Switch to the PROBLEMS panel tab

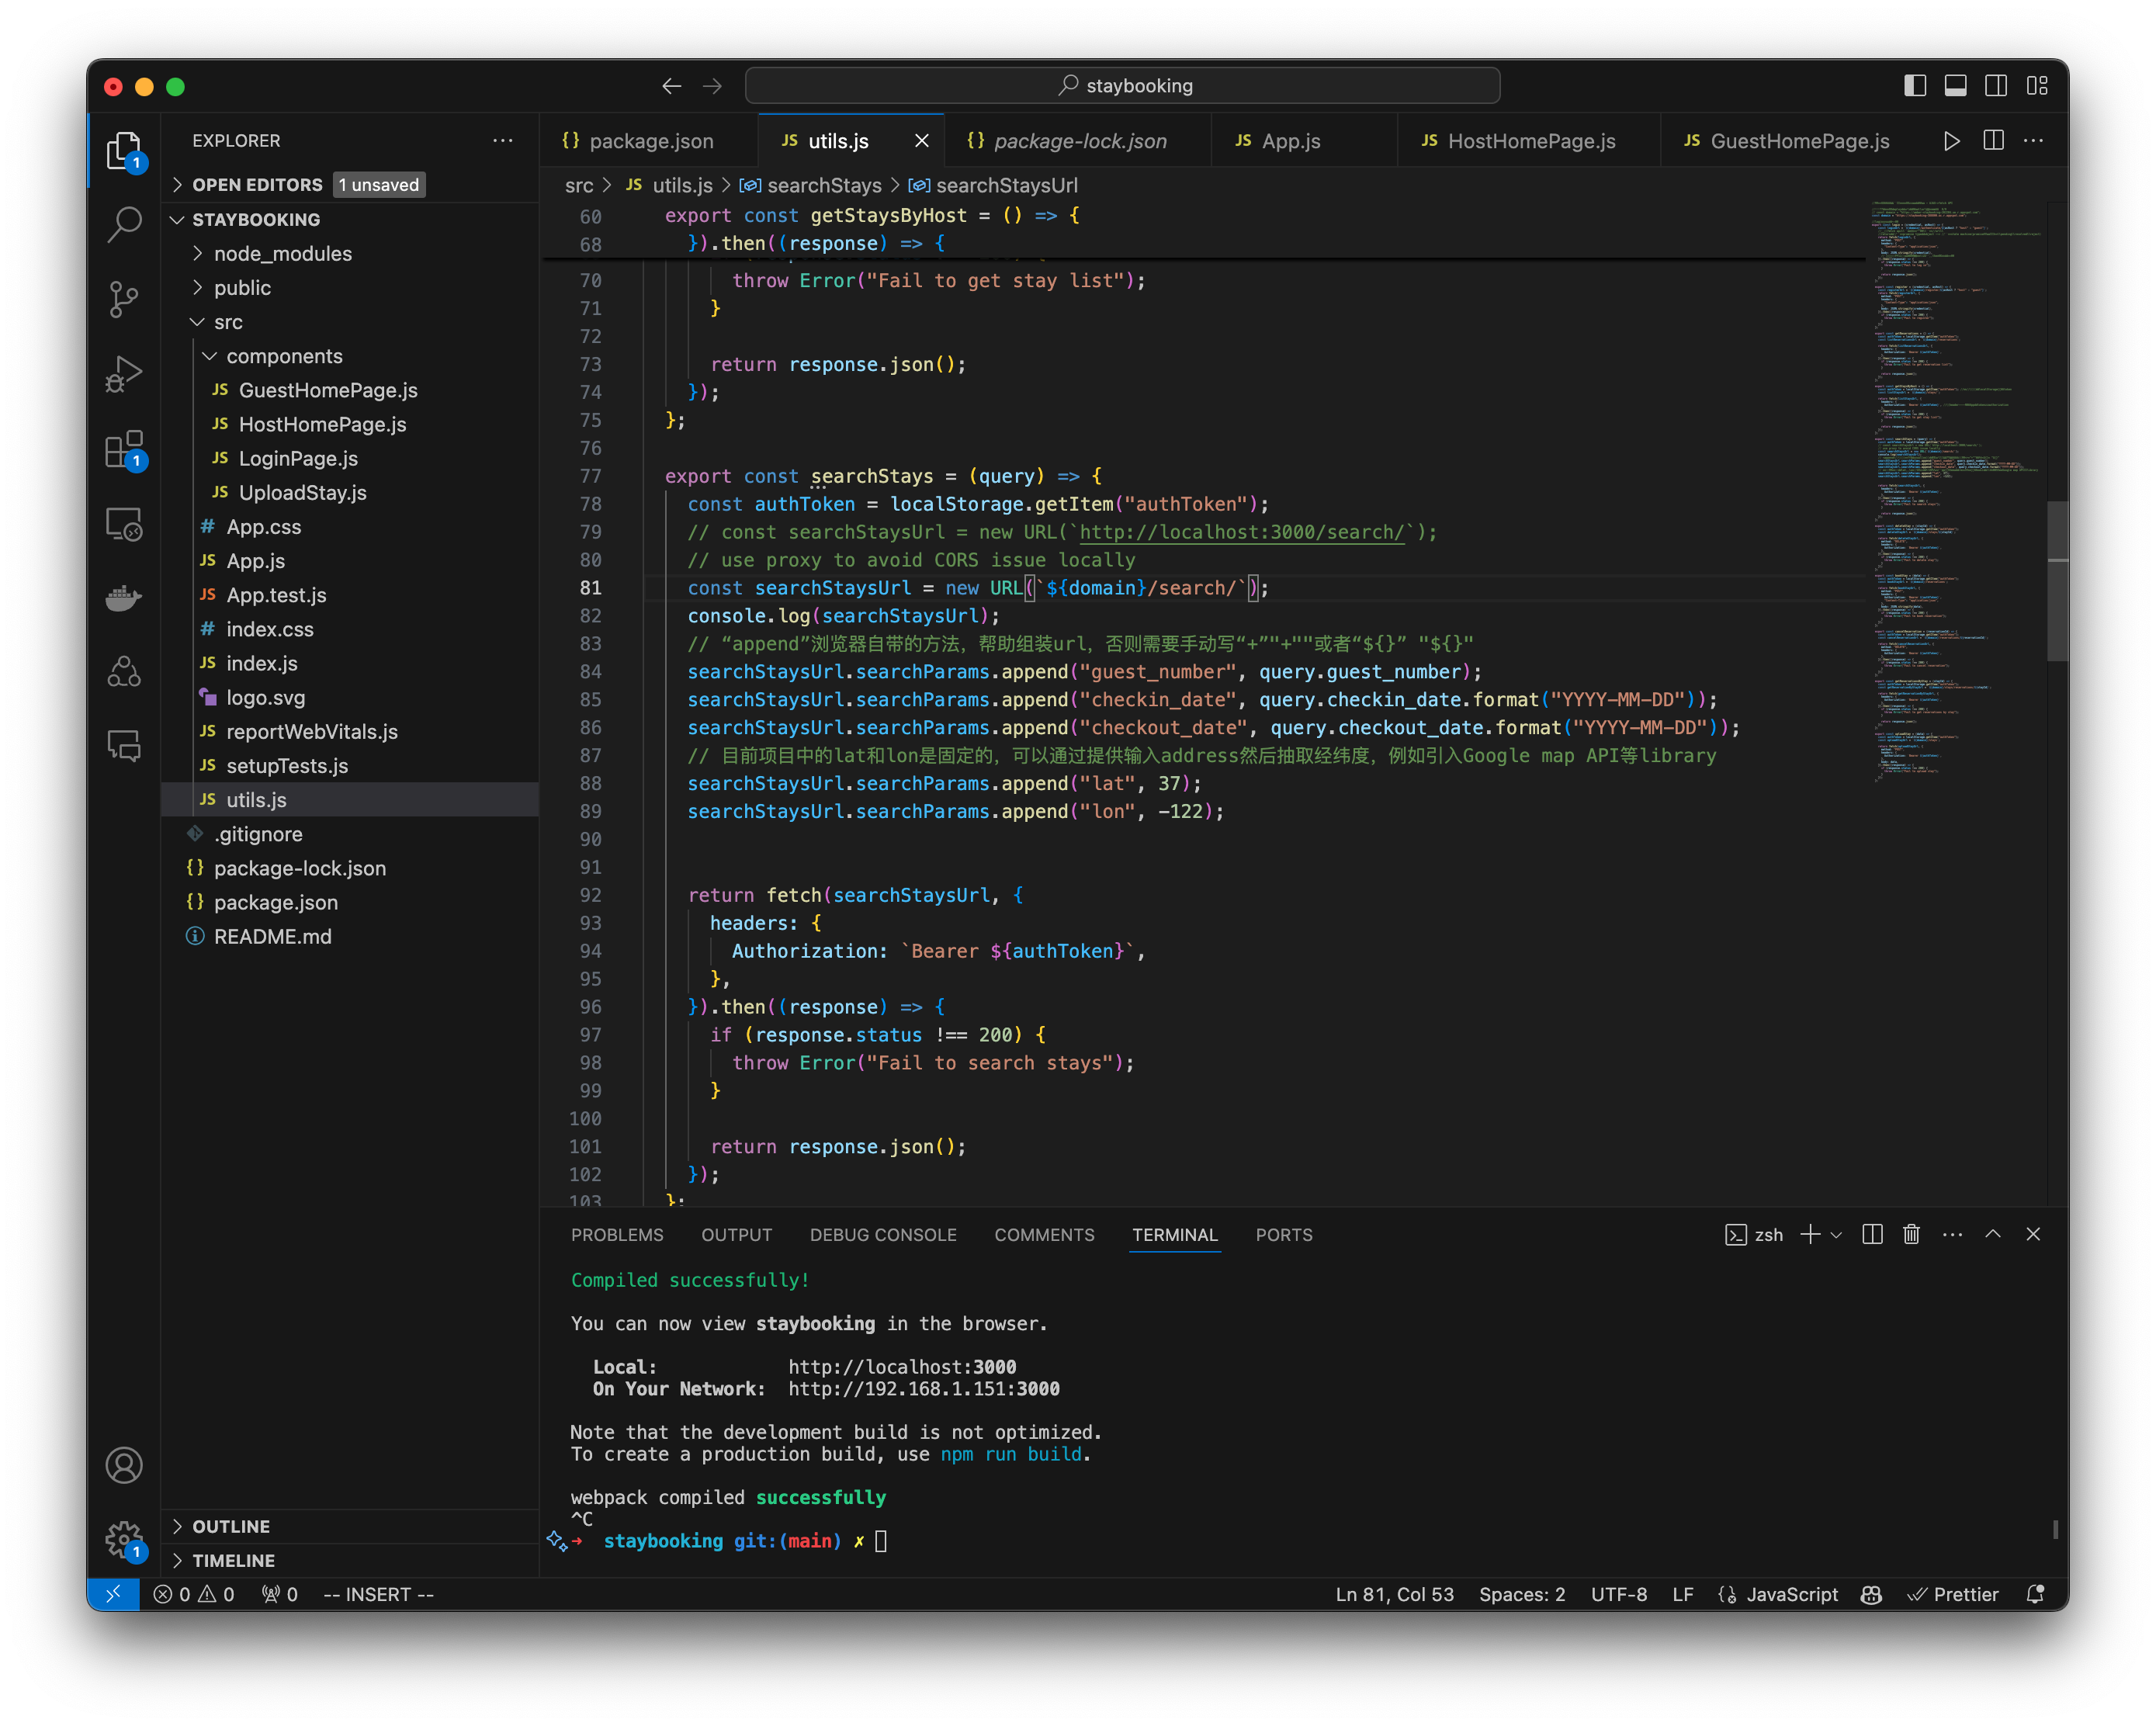click(x=617, y=1234)
